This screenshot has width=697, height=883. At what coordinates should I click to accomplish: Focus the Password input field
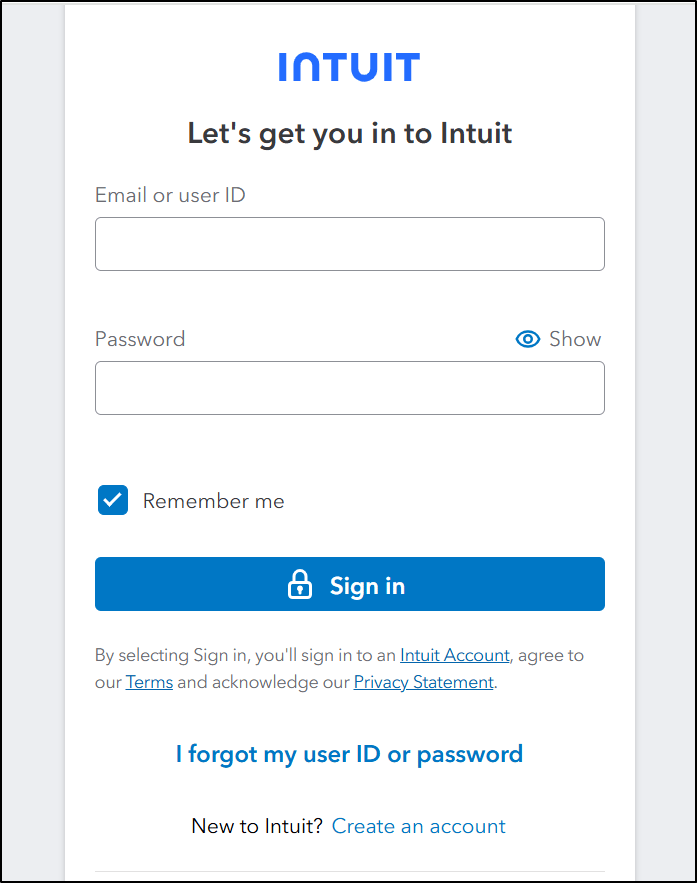tap(349, 388)
